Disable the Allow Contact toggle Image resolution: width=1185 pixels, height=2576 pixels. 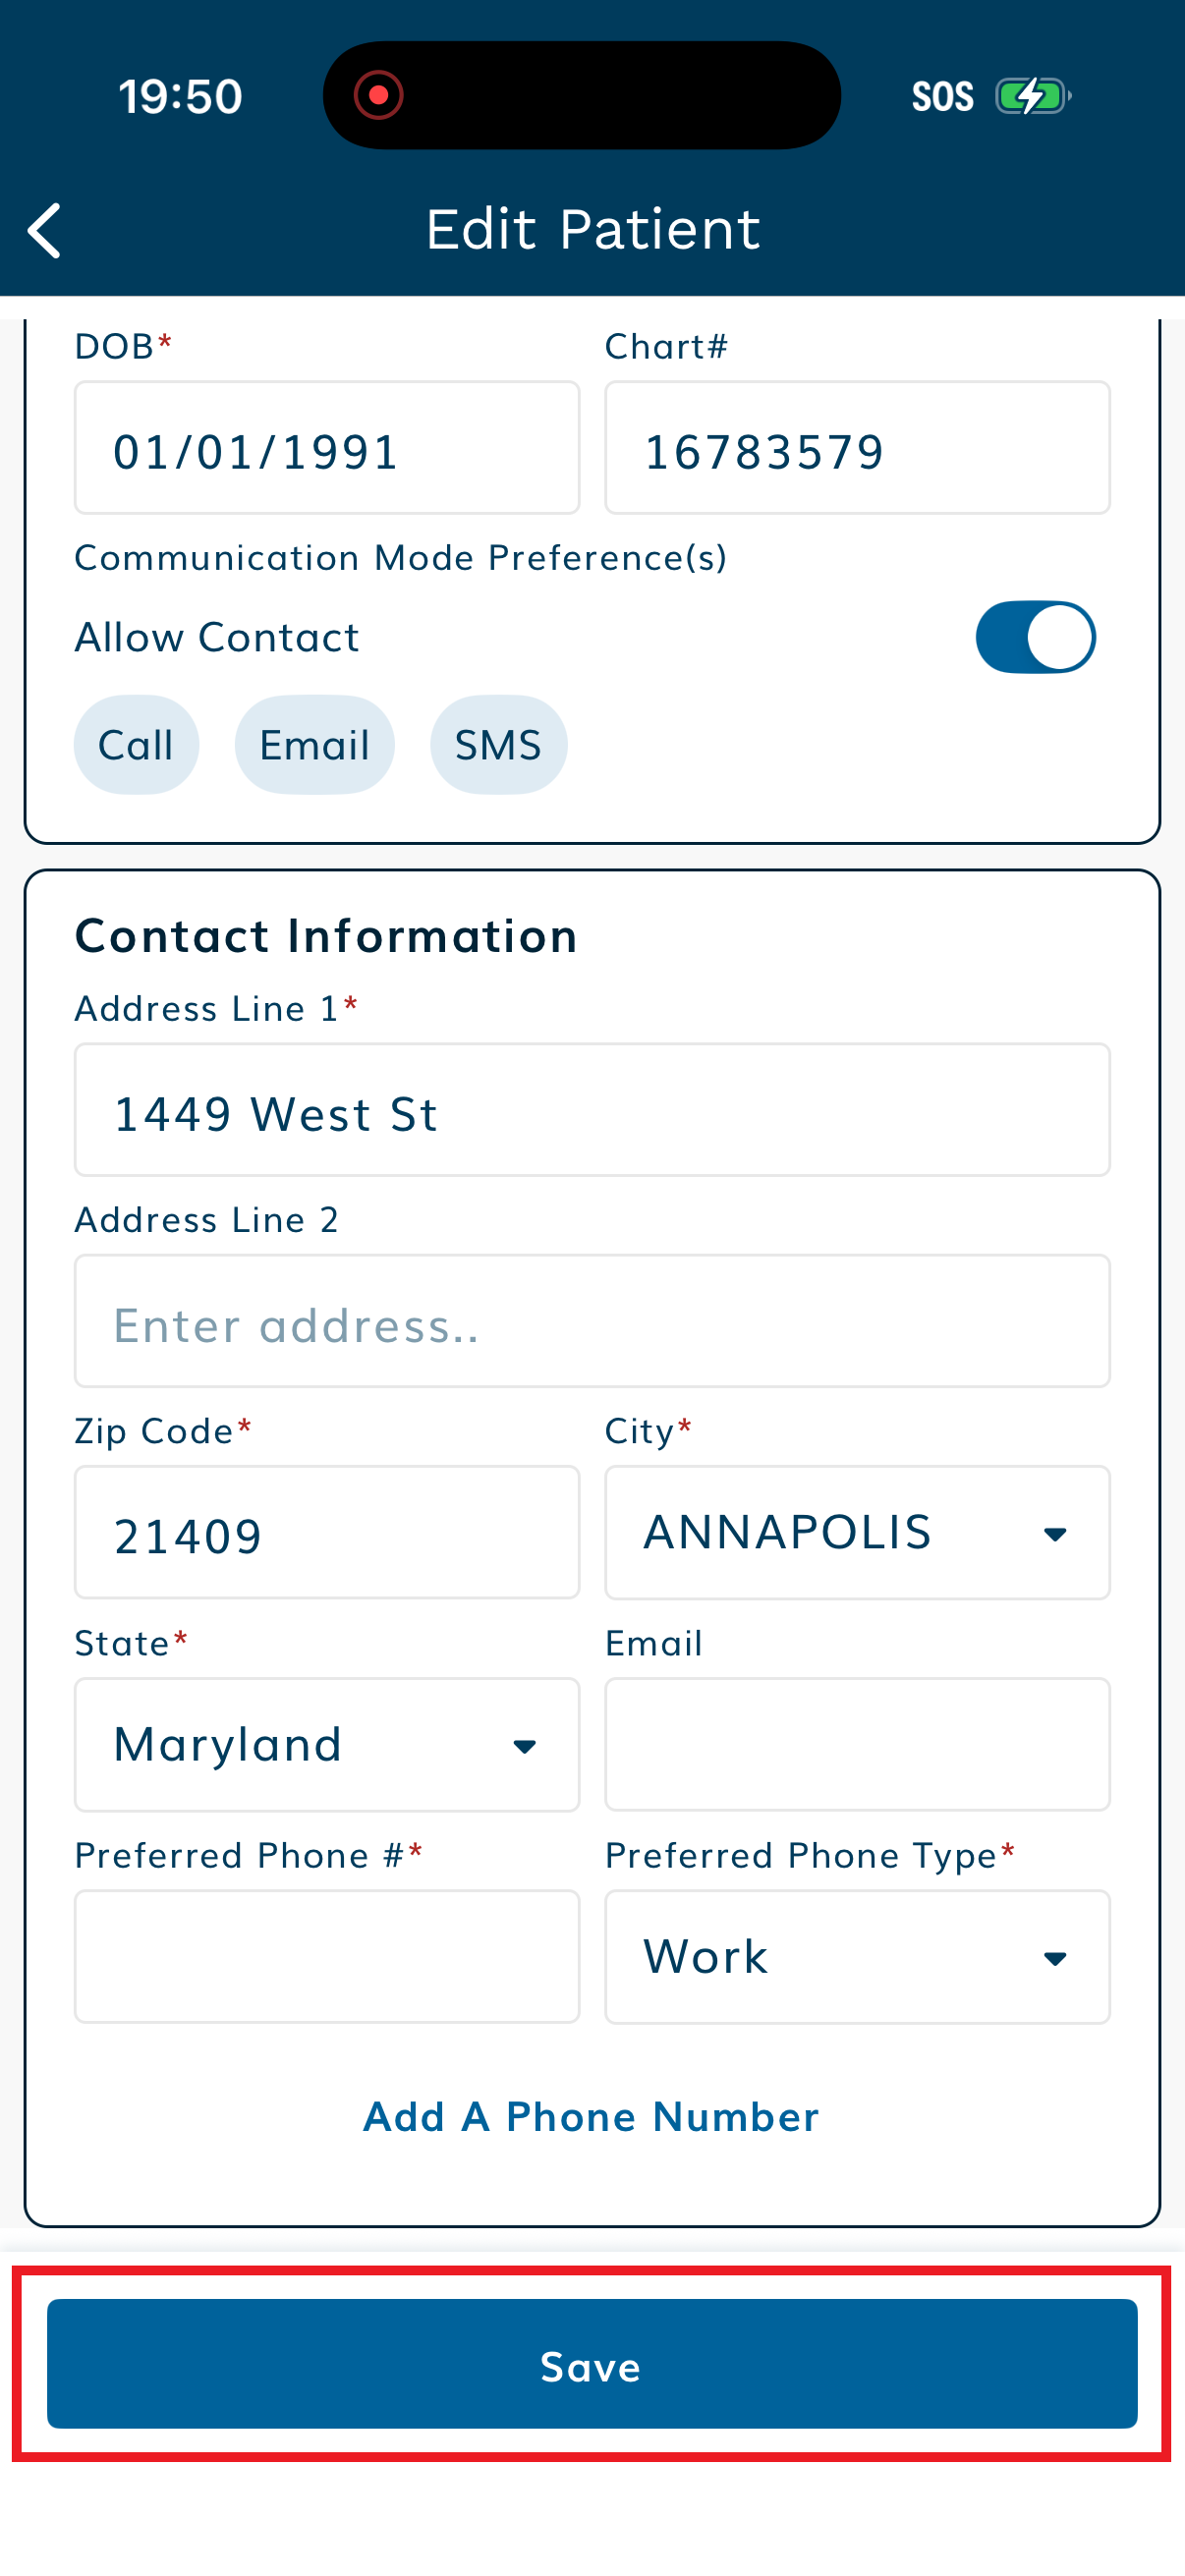pos(1035,637)
